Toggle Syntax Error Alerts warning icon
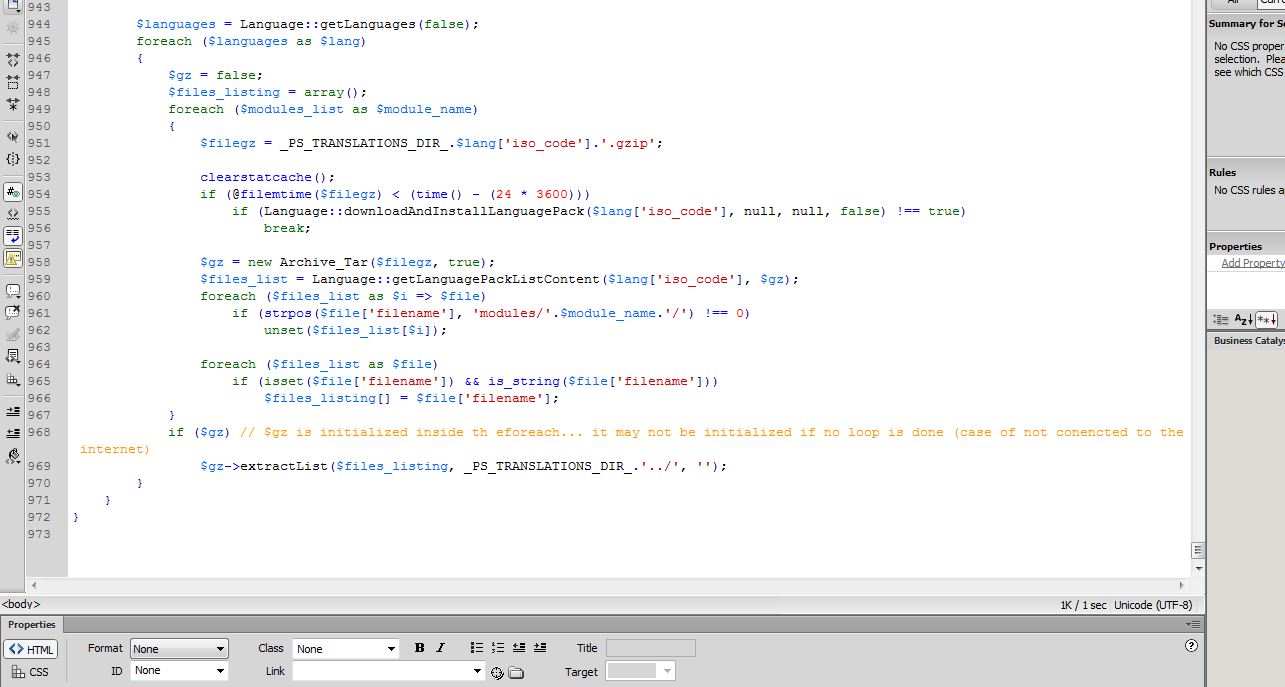 13,258
